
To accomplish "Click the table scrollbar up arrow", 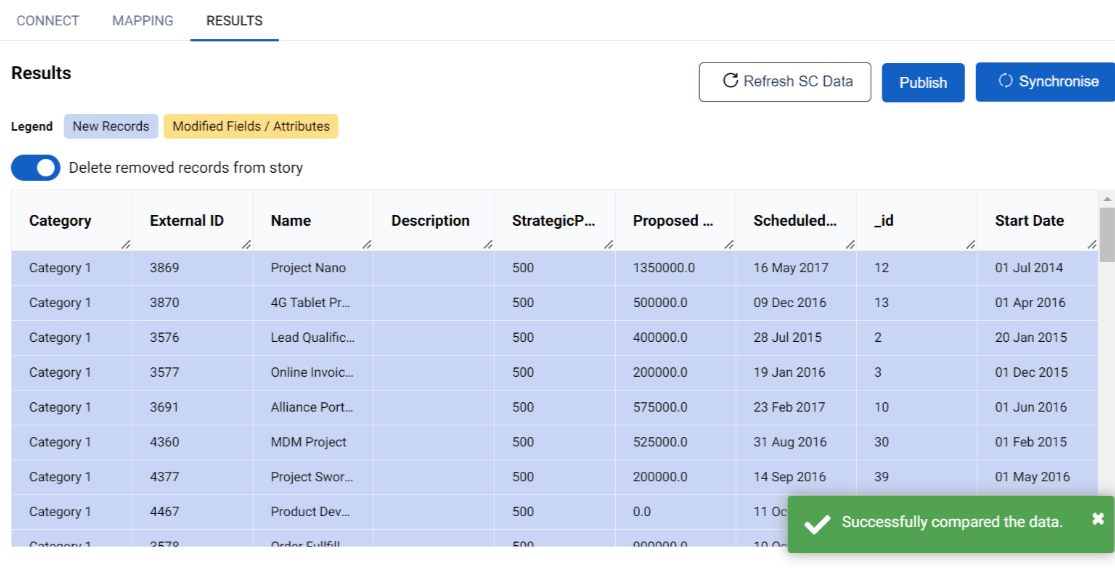I will (1106, 198).
